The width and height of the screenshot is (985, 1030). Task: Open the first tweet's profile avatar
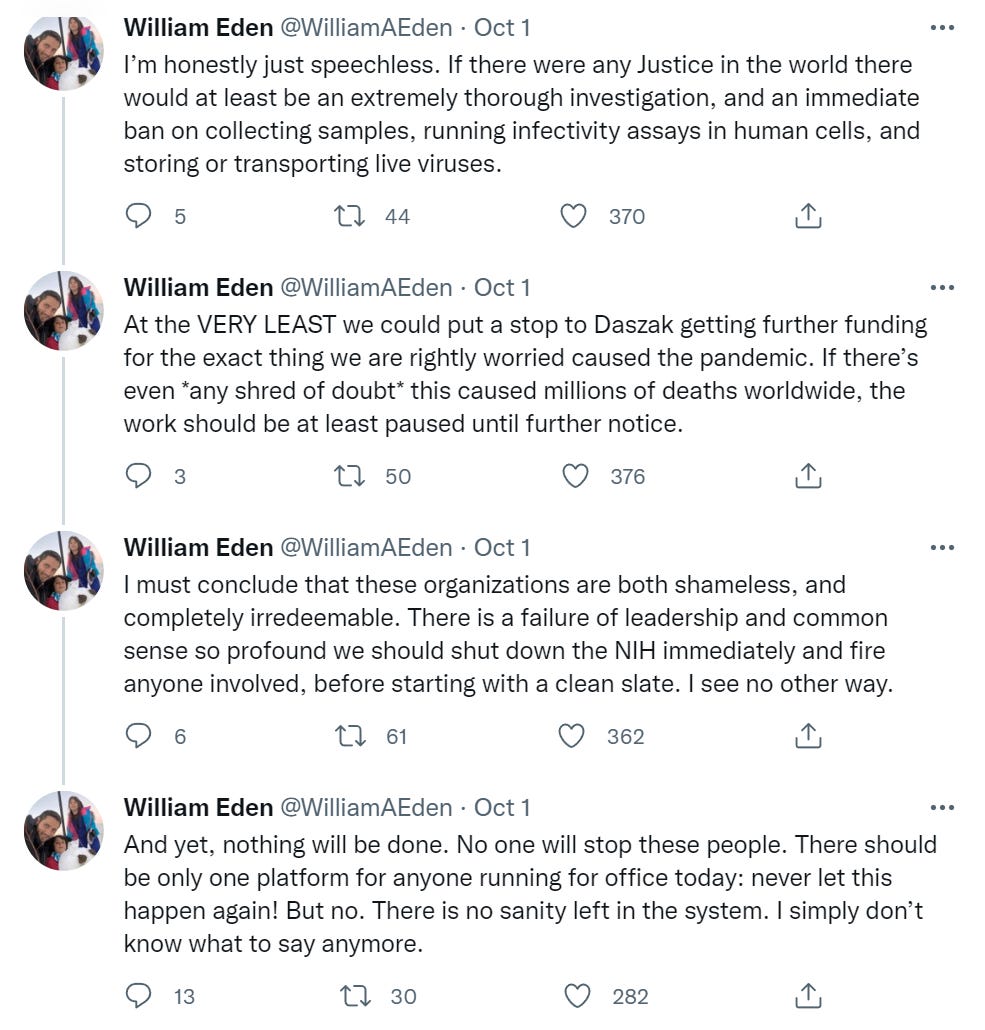(63, 52)
